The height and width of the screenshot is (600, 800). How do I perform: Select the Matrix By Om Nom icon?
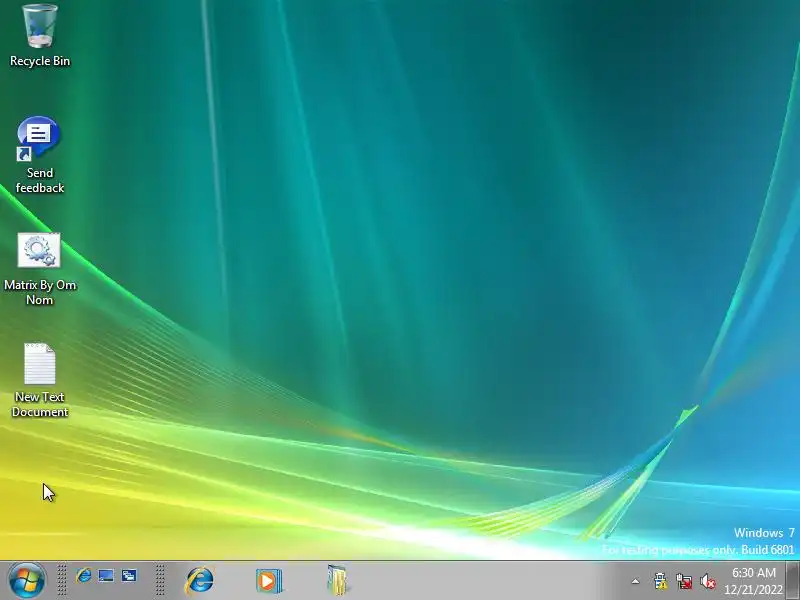39,269
